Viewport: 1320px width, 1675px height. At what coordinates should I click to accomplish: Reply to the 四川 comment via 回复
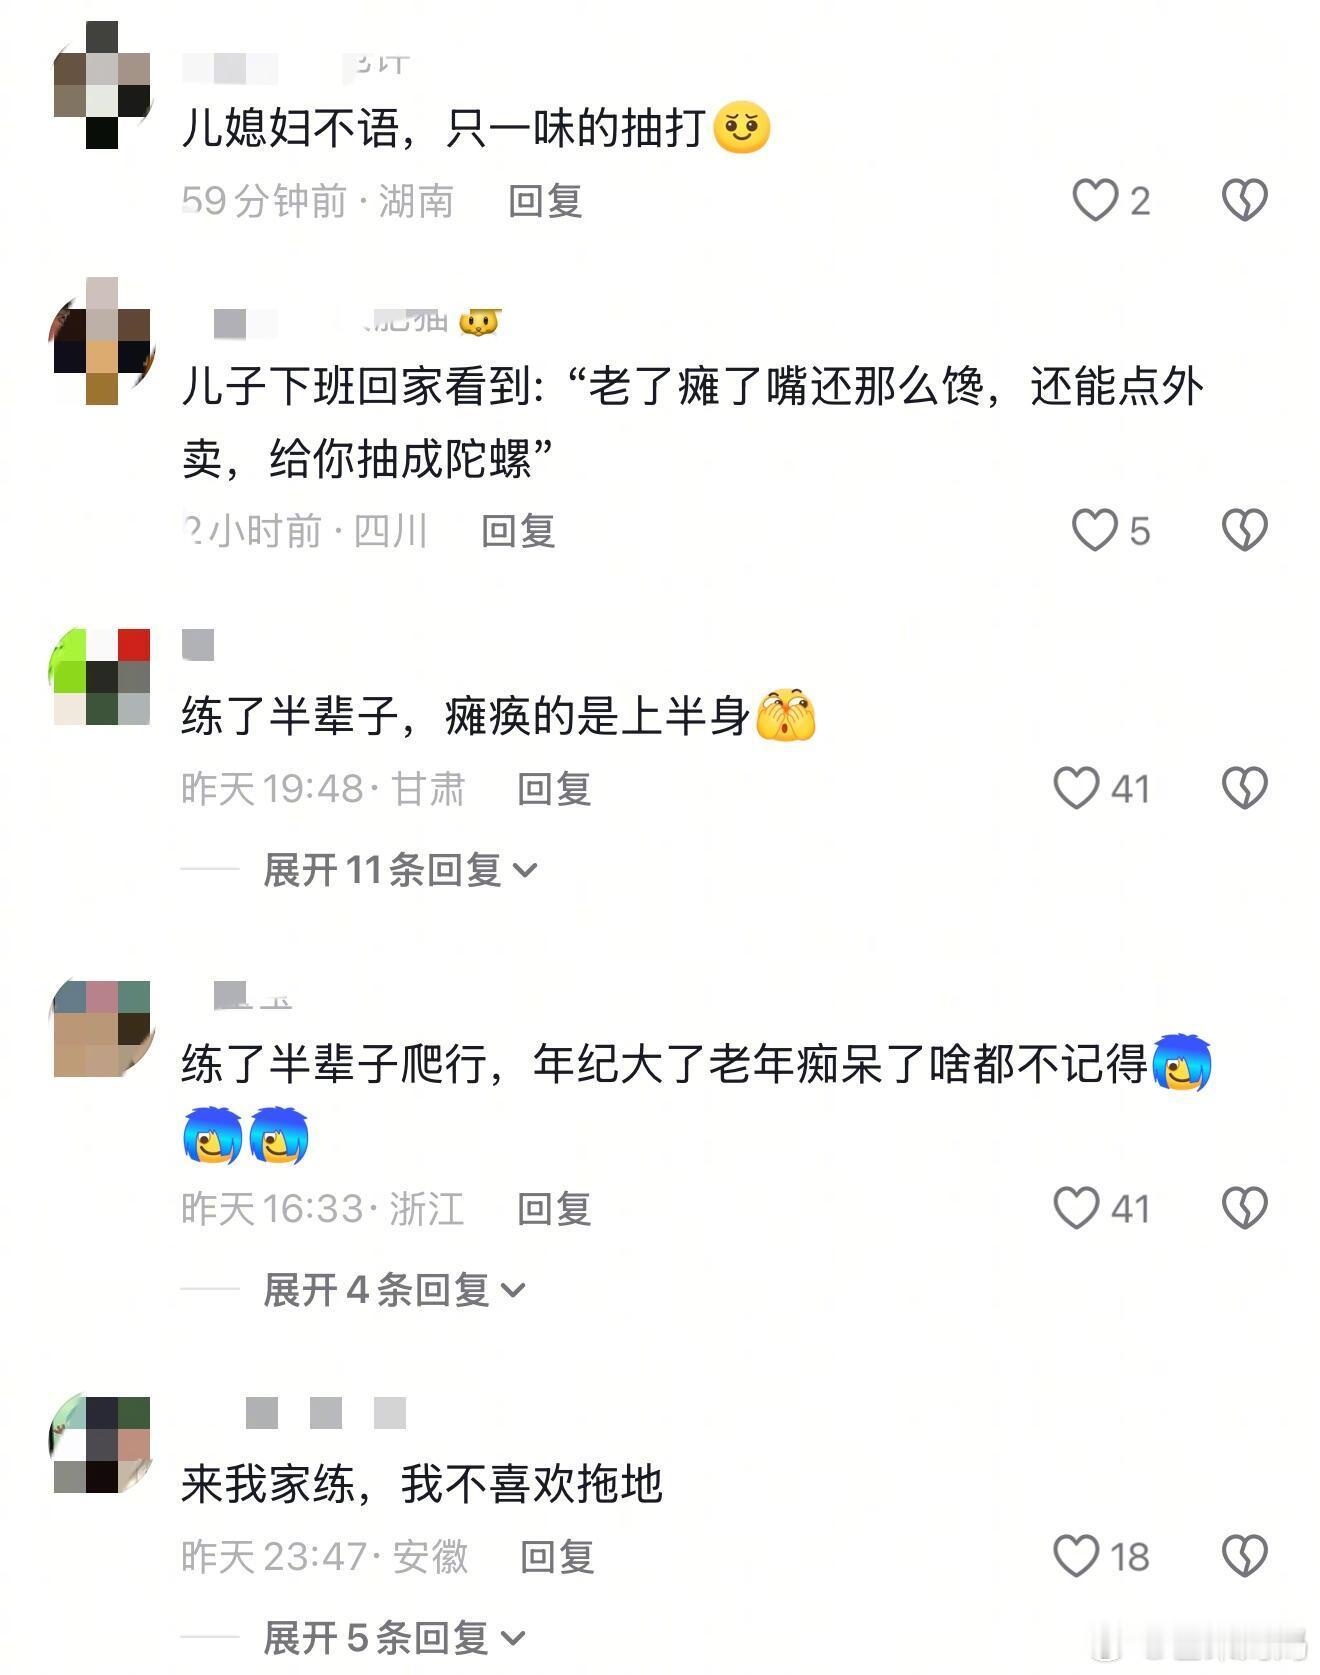tap(518, 531)
